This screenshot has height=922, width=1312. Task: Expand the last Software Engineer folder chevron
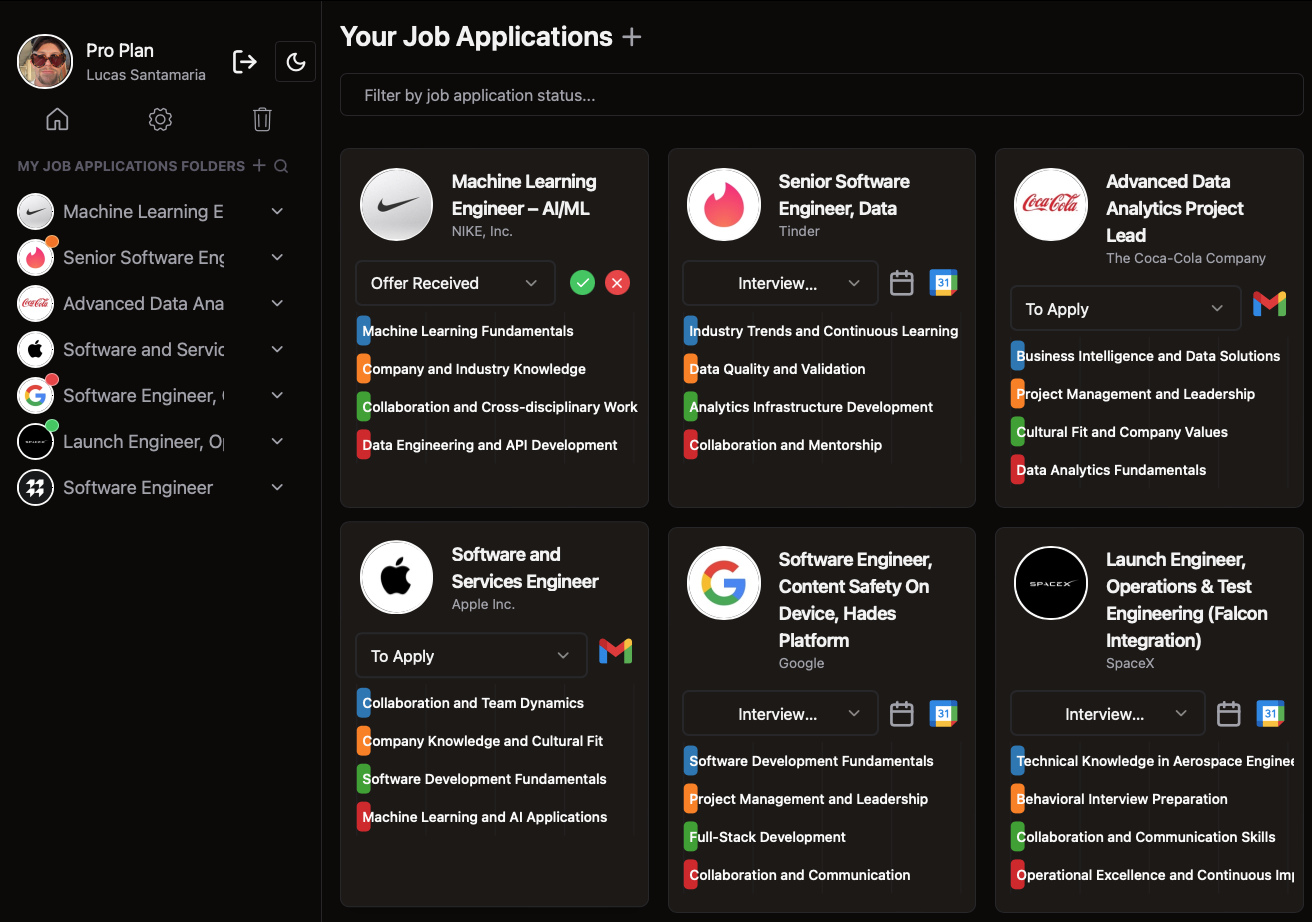pyautogui.click(x=277, y=487)
